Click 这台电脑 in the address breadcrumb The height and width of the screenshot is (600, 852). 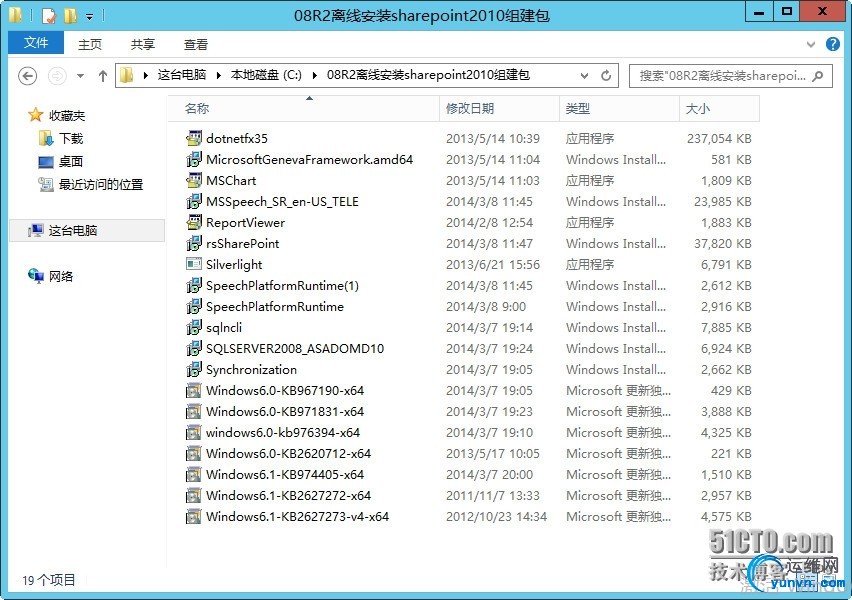(x=182, y=75)
